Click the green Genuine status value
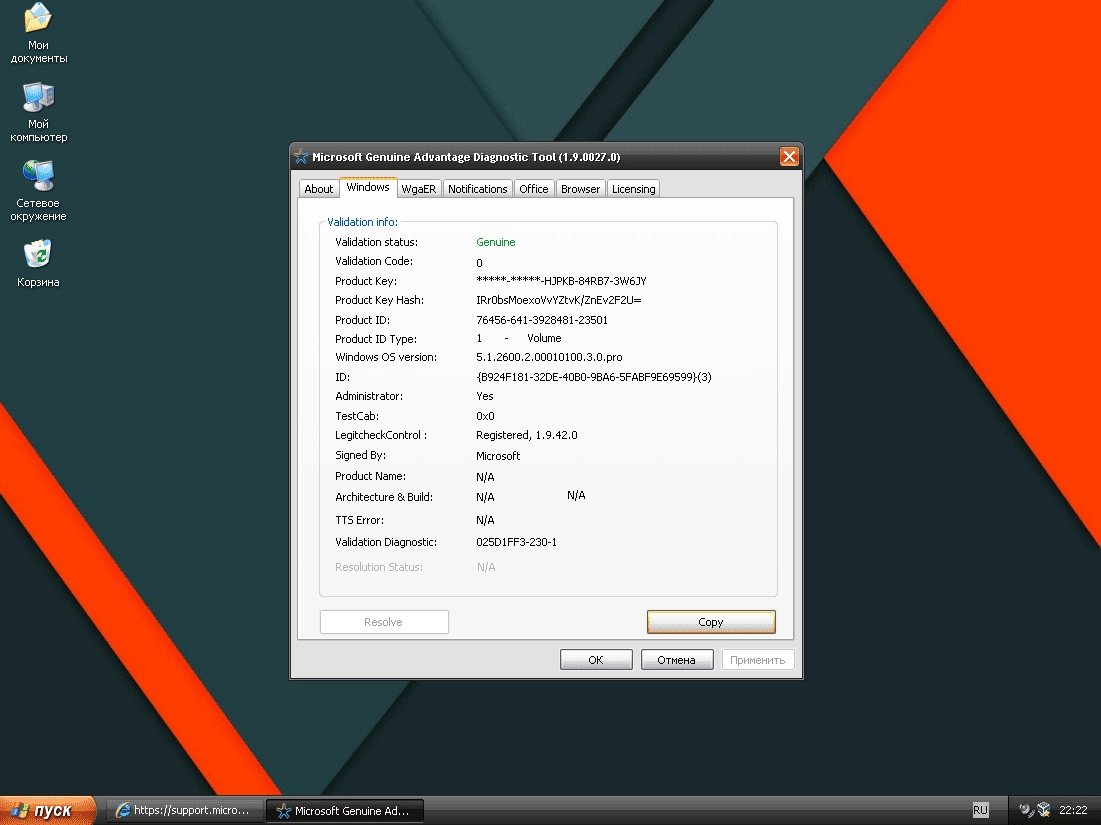Viewport: 1101px width, 825px height. click(x=496, y=242)
